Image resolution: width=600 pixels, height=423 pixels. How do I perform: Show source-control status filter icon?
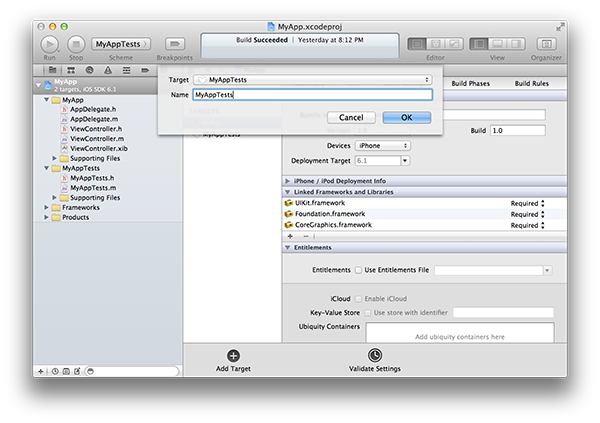[x=66, y=371]
